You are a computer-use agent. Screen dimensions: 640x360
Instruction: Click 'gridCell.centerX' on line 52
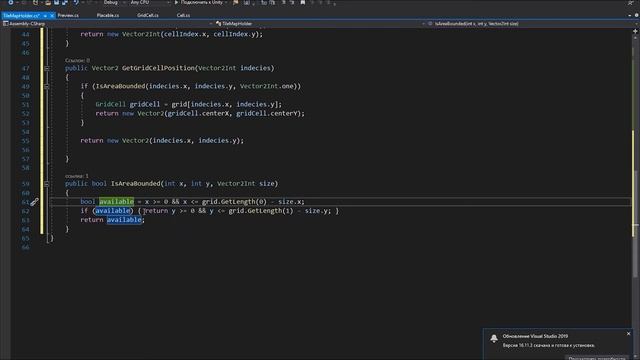pyautogui.click(x=198, y=113)
